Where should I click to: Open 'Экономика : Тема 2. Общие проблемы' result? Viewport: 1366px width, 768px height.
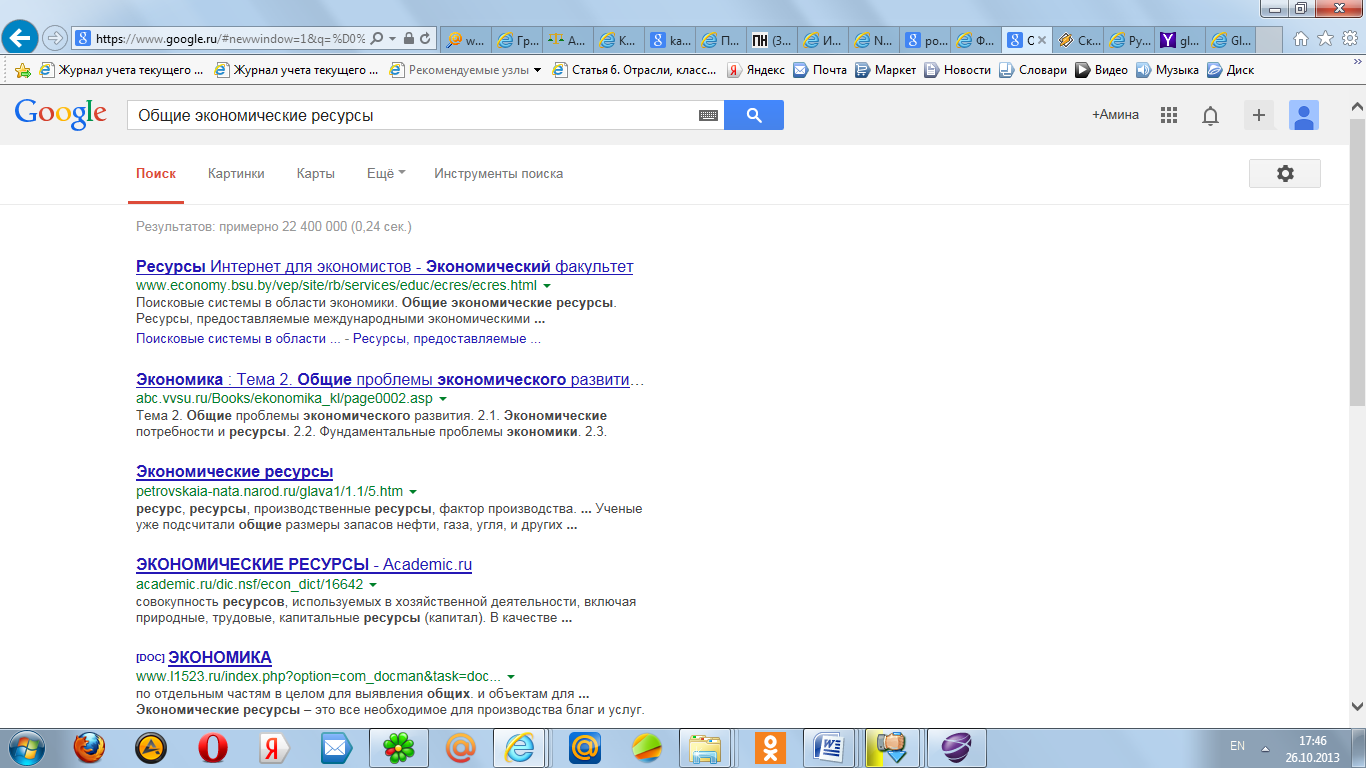pos(390,380)
